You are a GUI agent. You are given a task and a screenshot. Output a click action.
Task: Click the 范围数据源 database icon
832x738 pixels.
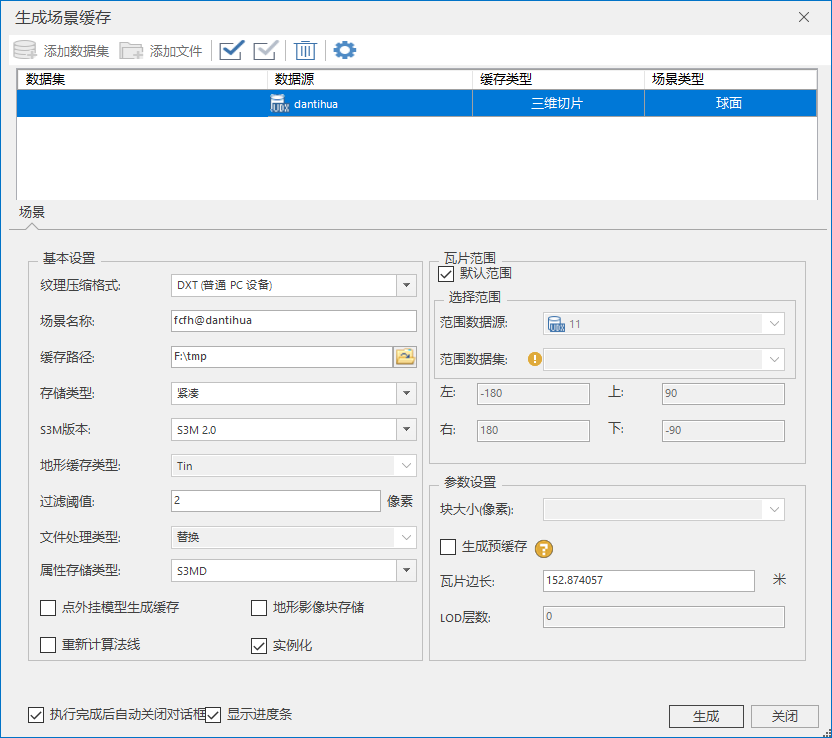[x=556, y=324]
